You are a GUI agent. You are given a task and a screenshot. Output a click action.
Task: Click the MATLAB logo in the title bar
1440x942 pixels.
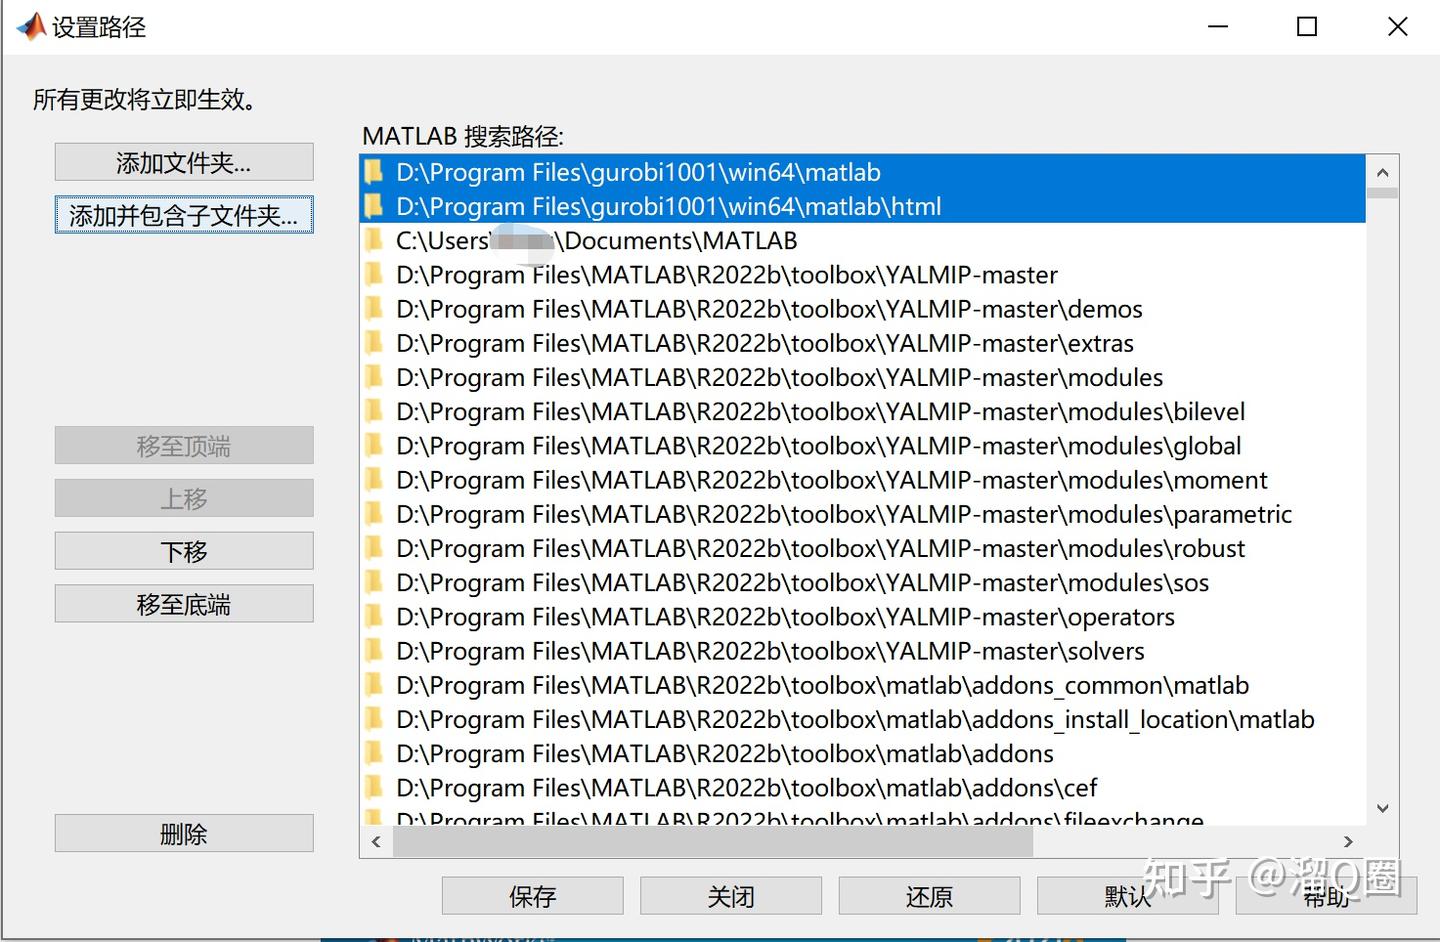[30, 27]
